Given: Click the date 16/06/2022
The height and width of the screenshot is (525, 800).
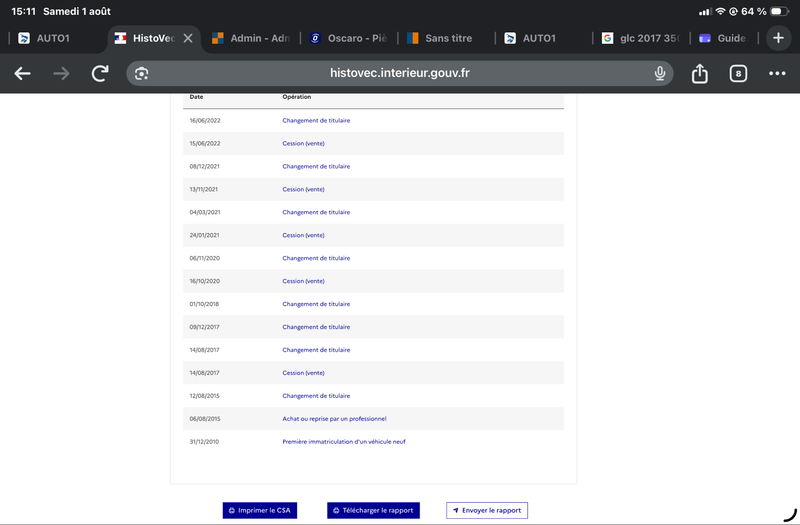Looking at the screenshot, I should pyautogui.click(x=205, y=120).
